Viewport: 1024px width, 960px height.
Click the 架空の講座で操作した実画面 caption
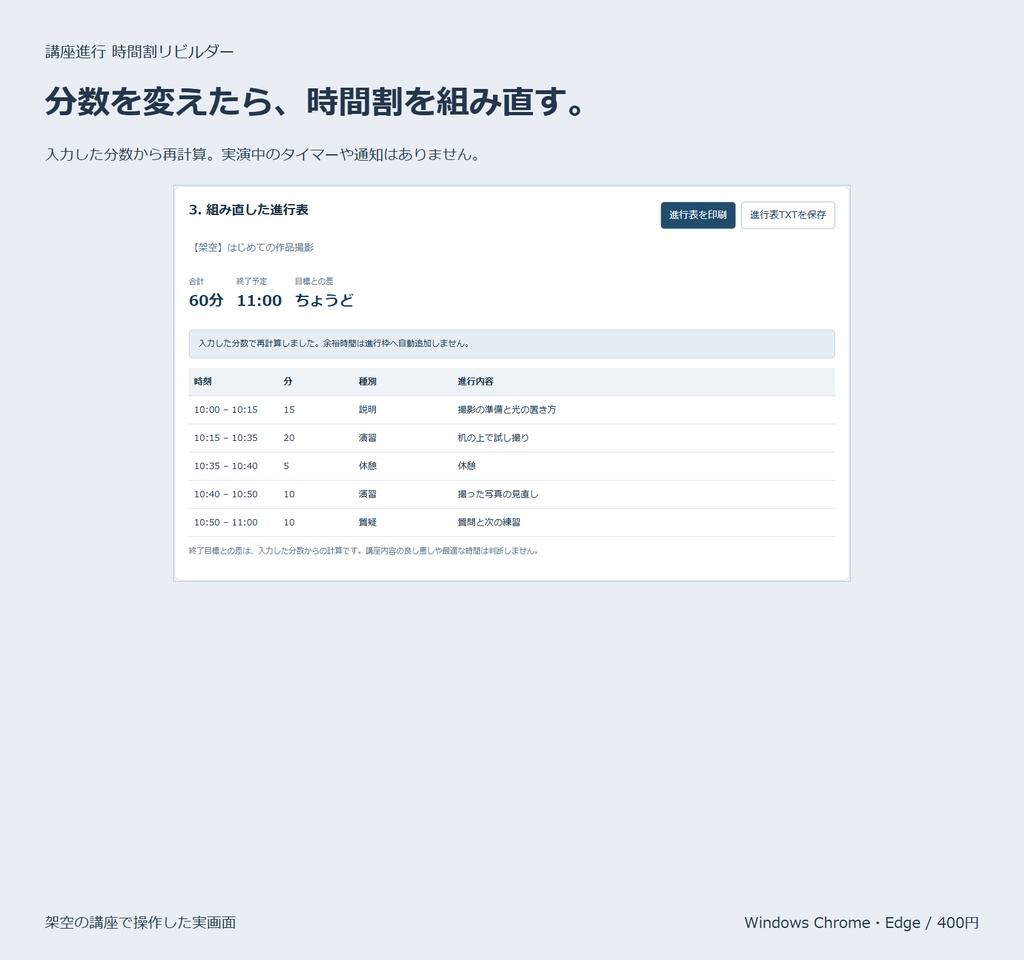coord(140,923)
